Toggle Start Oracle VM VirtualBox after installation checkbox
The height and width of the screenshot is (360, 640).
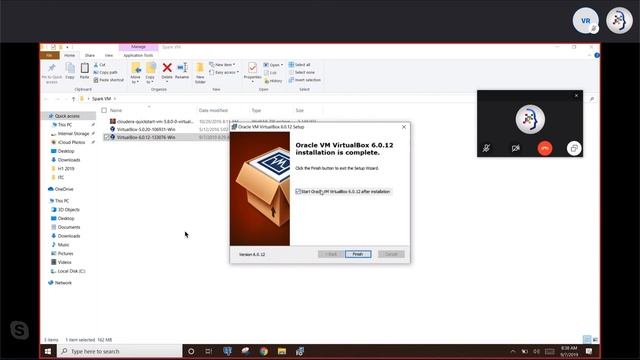pos(298,191)
